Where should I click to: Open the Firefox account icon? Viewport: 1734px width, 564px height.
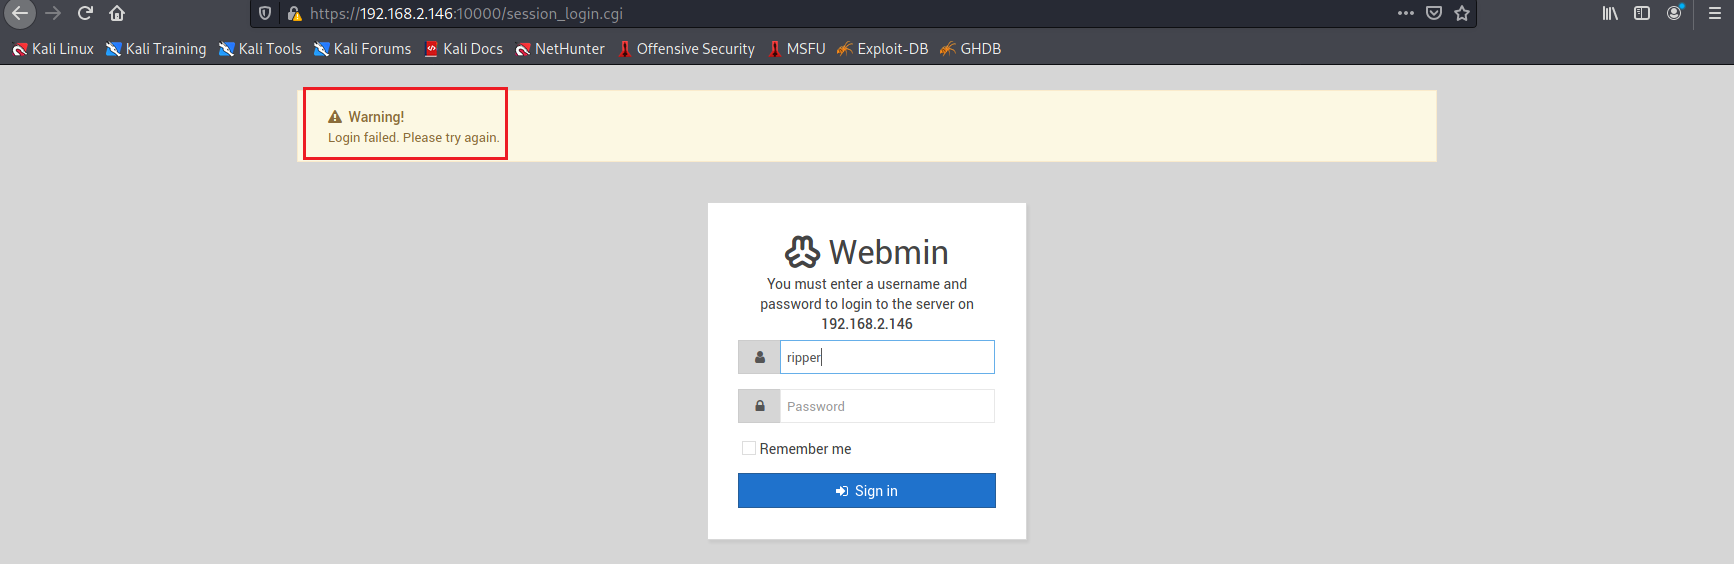(1674, 13)
